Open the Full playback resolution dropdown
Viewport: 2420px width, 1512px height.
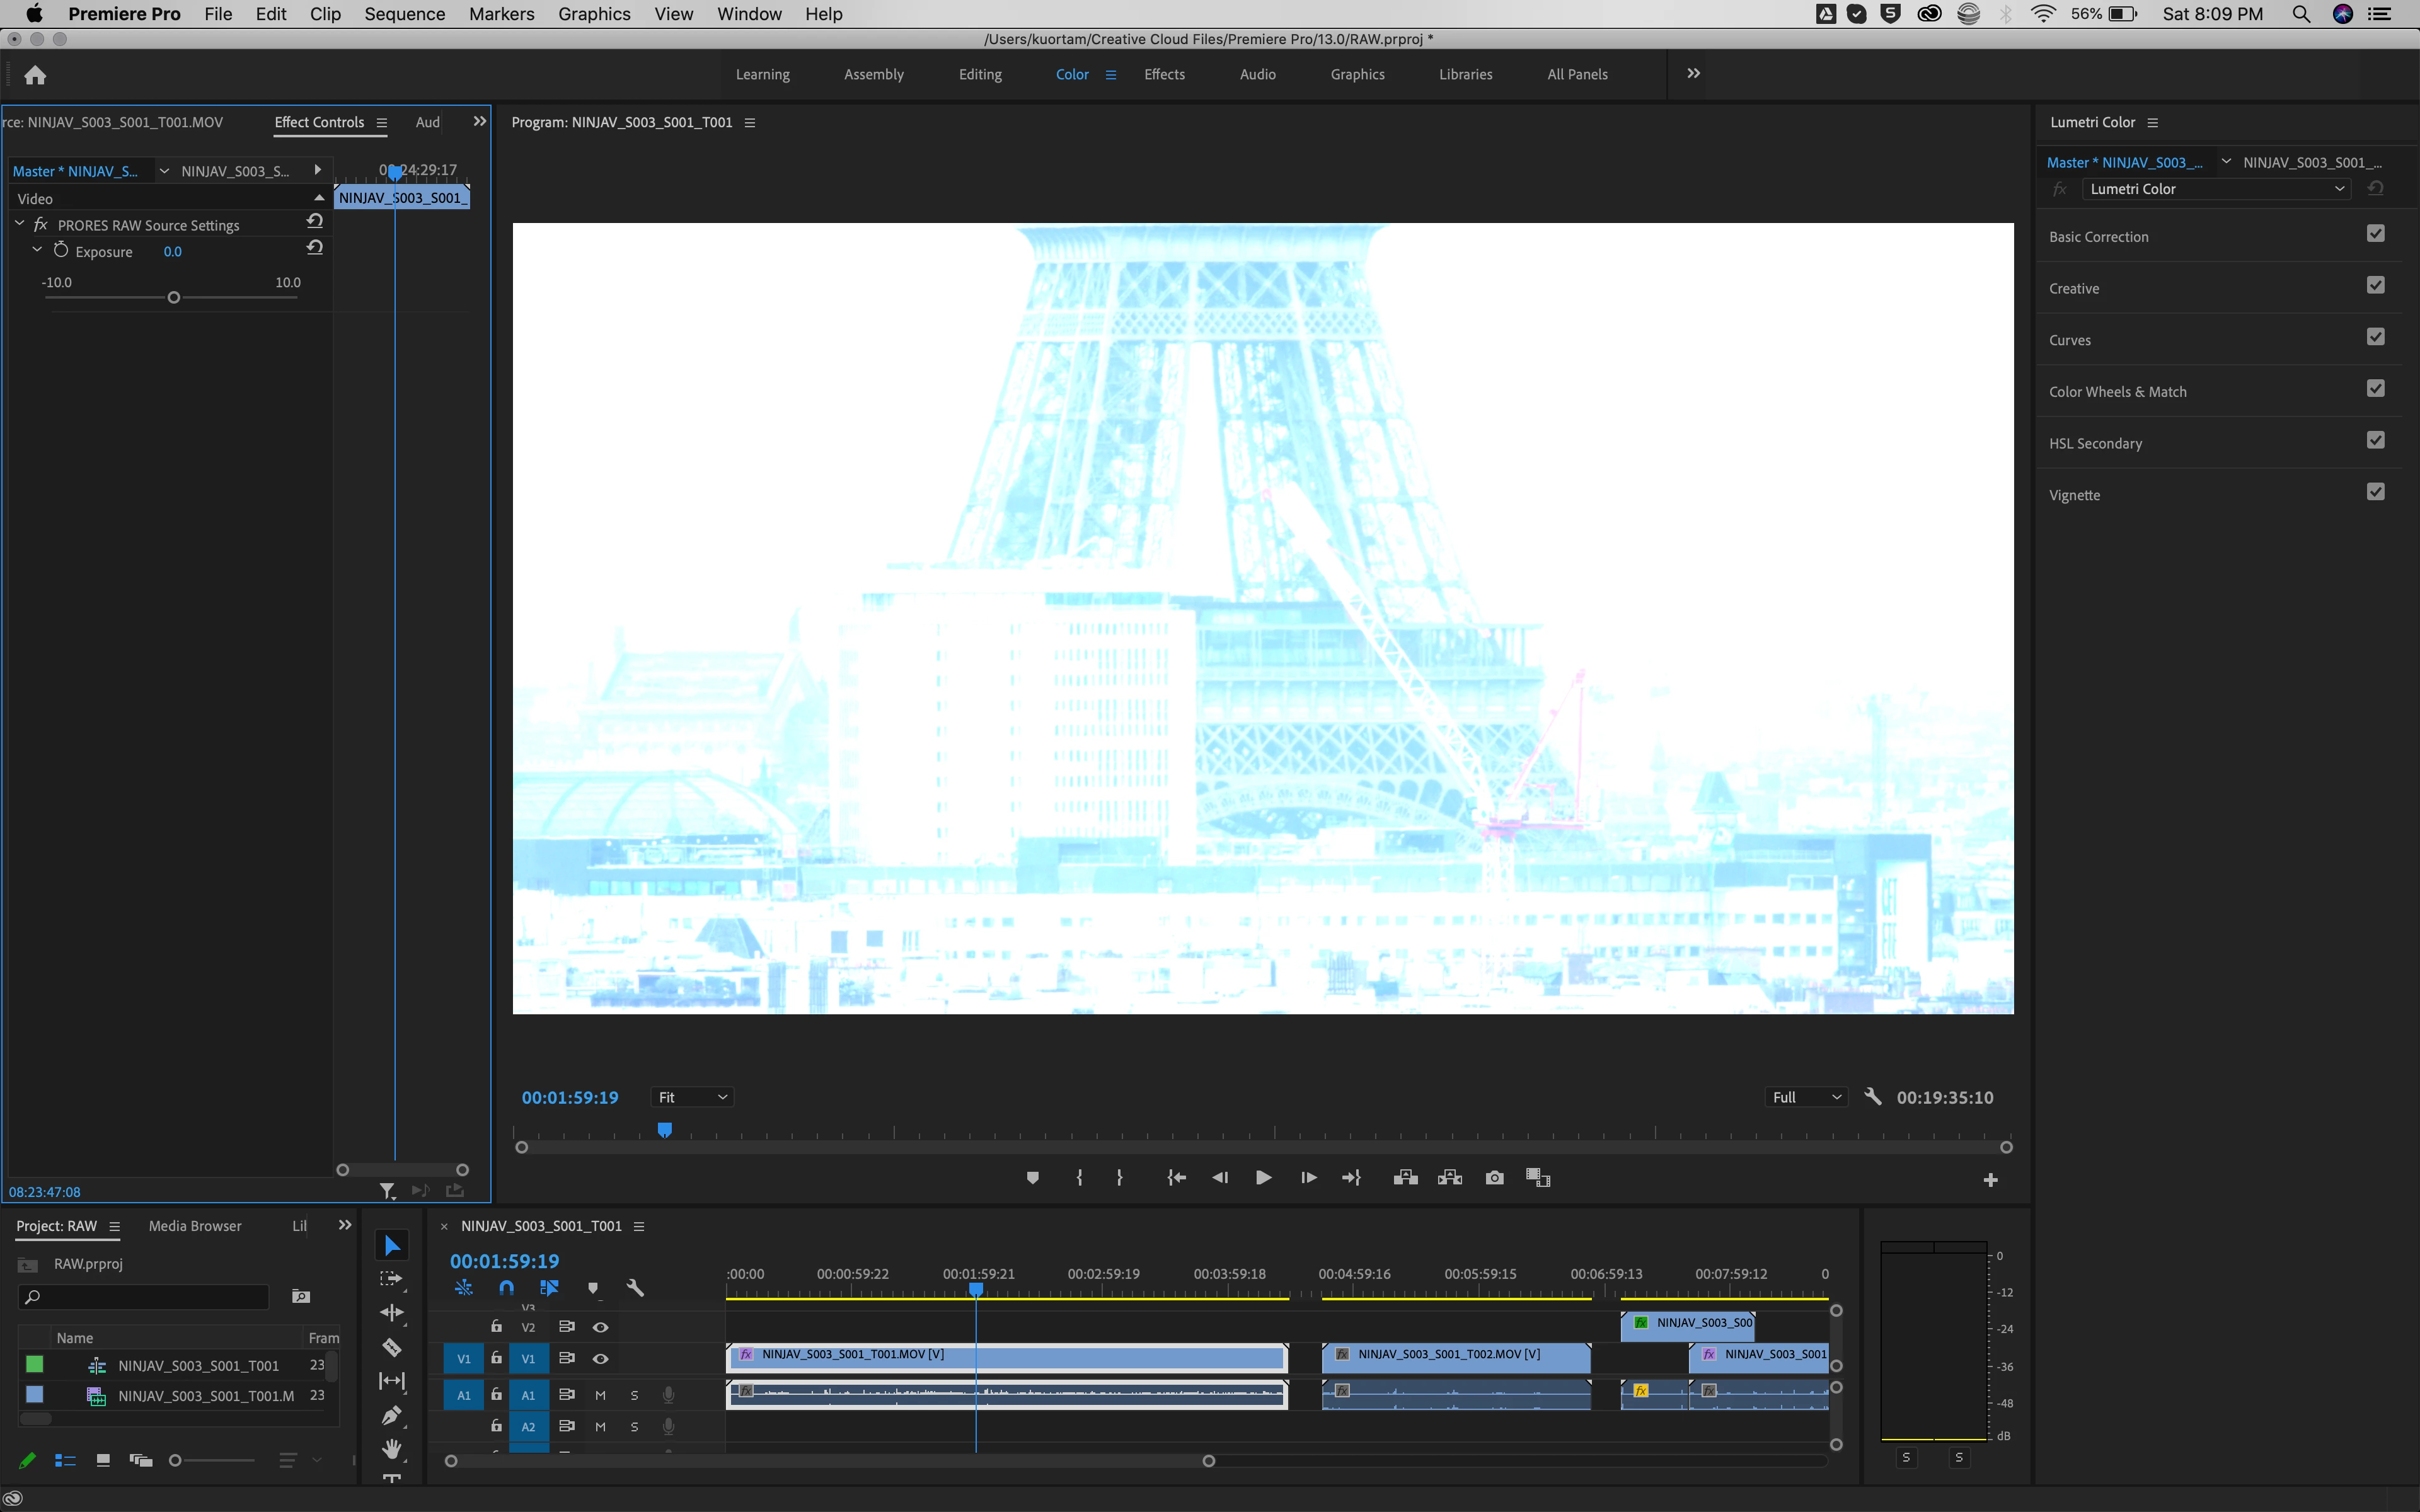pos(1806,1097)
